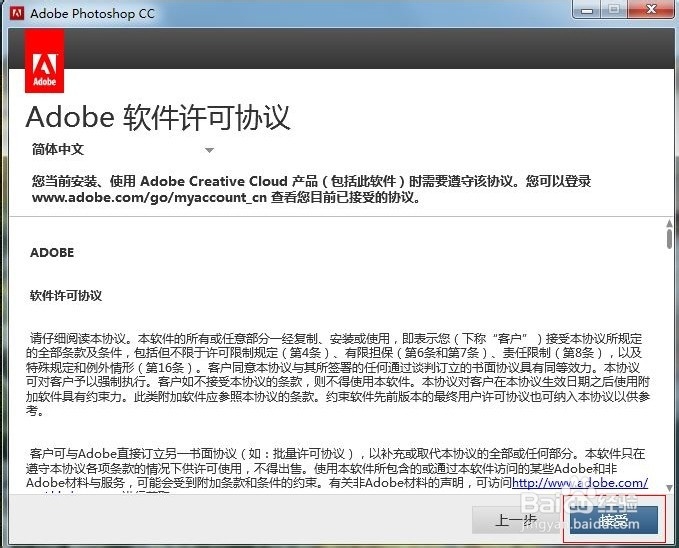The width and height of the screenshot is (679, 548).
Task: Click the 接受 accept button
Action: pos(614,519)
